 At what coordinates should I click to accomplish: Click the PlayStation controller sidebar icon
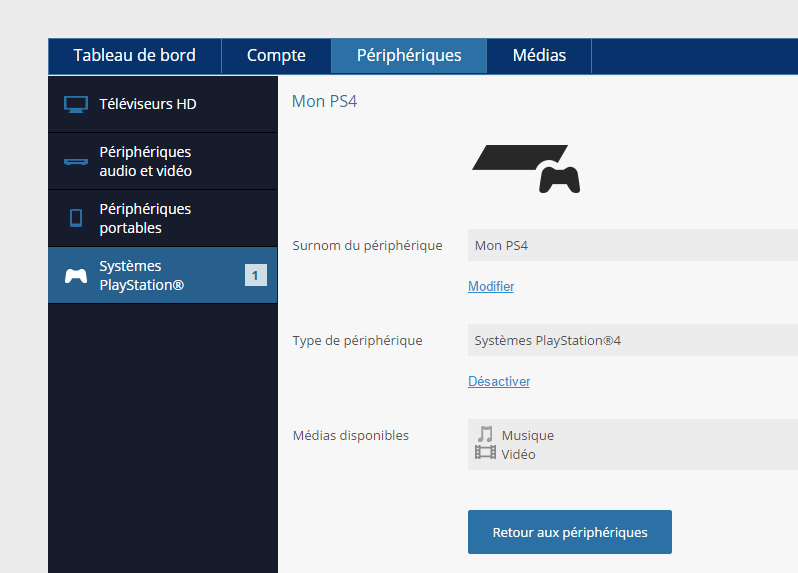76,276
